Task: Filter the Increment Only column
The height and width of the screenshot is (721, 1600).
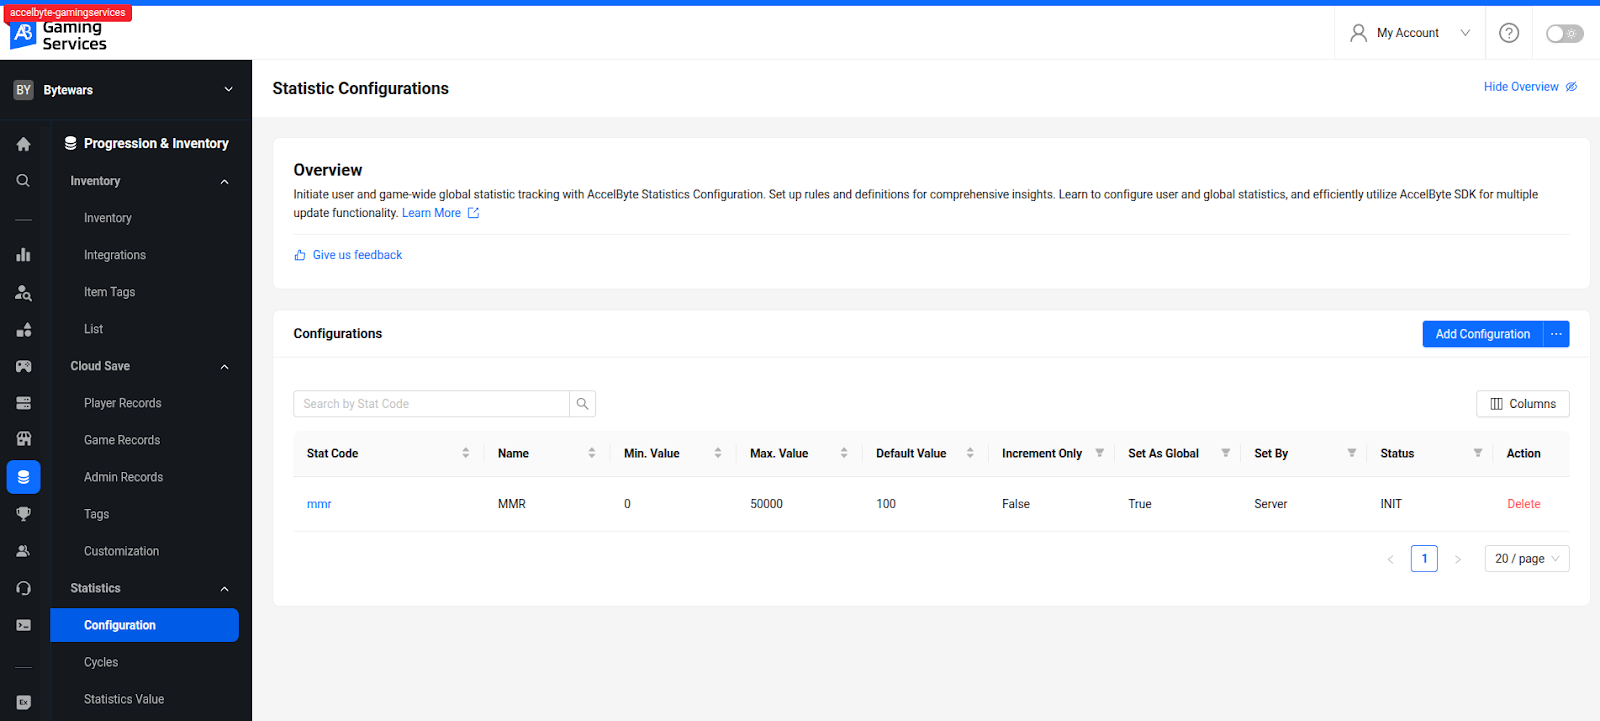Action: click(1099, 453)
